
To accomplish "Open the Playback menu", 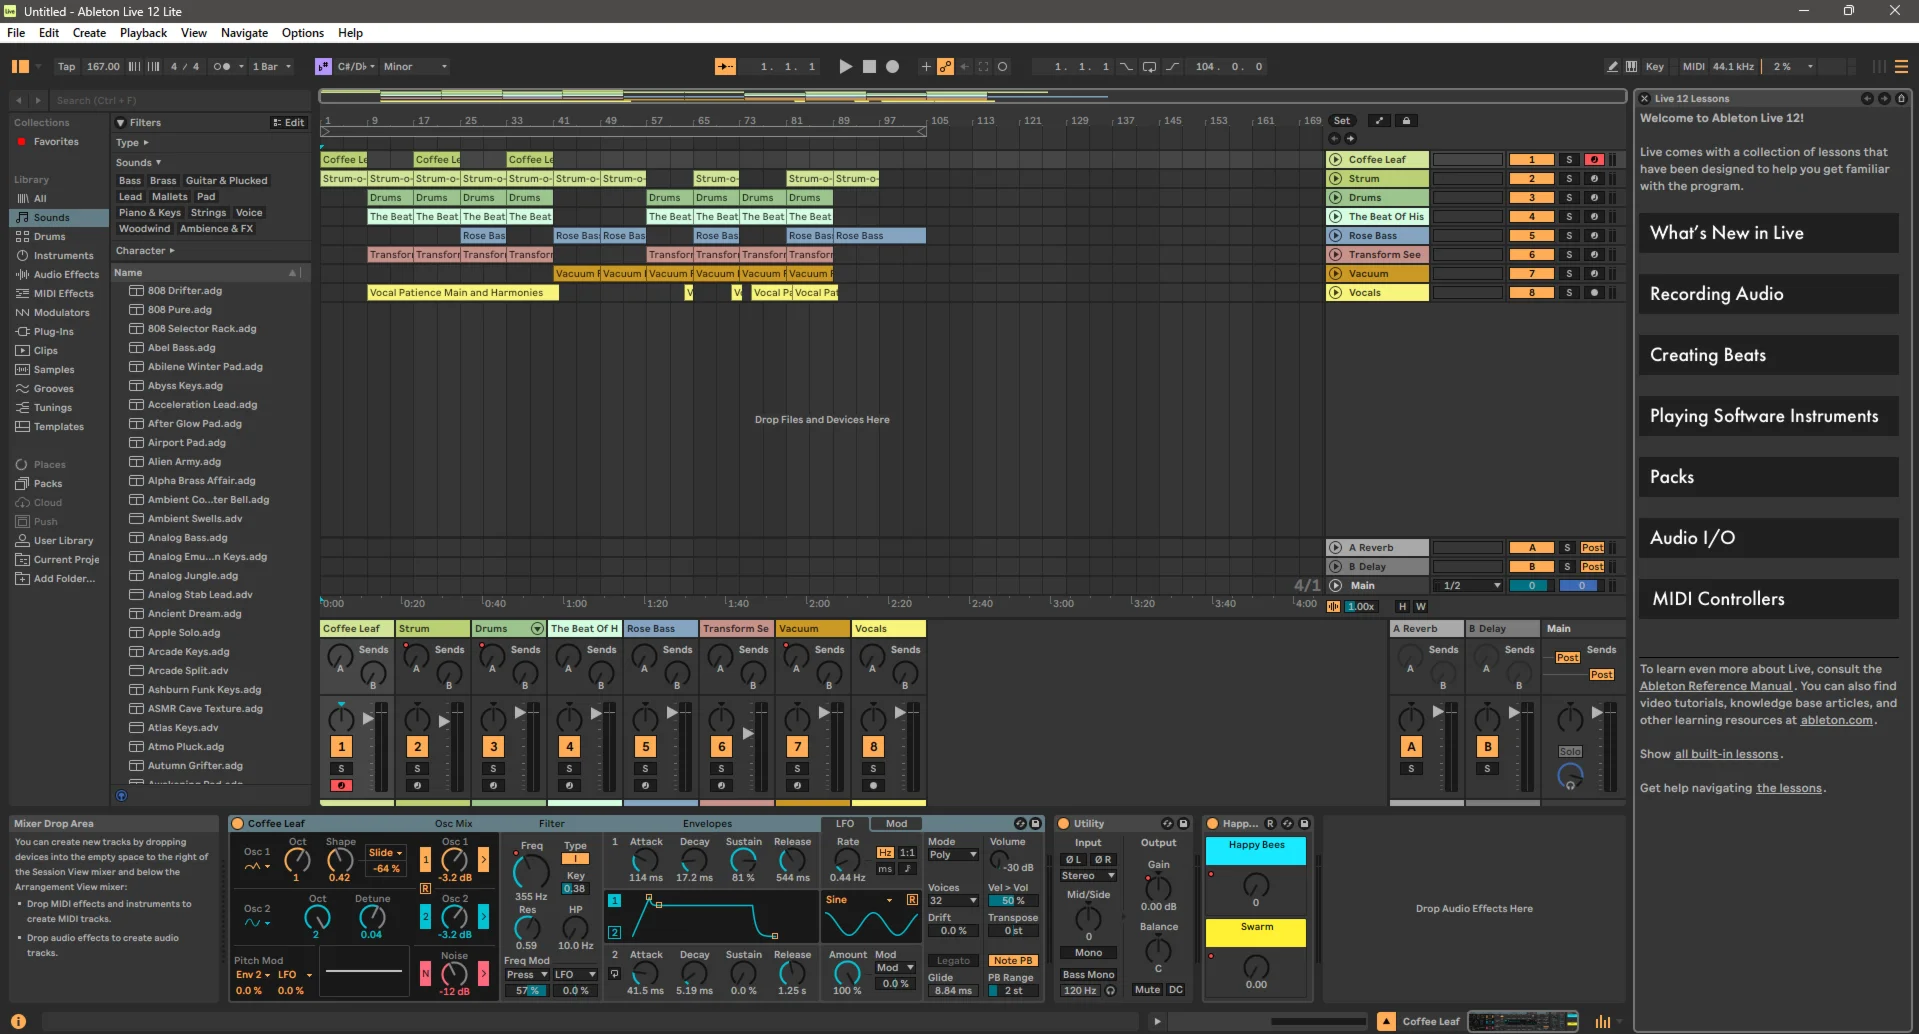I will pos(143,33).
